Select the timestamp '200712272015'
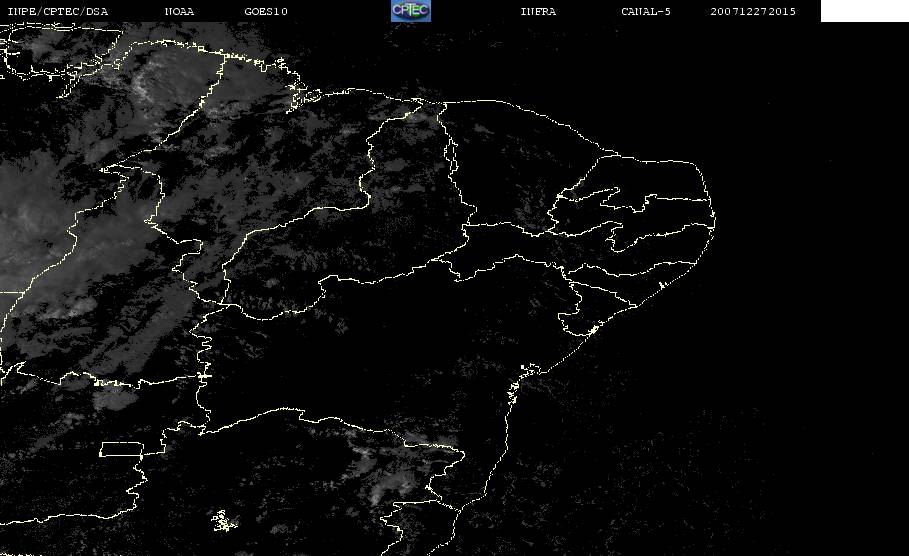The image size is (909, 556). click(x=753, y=12)
